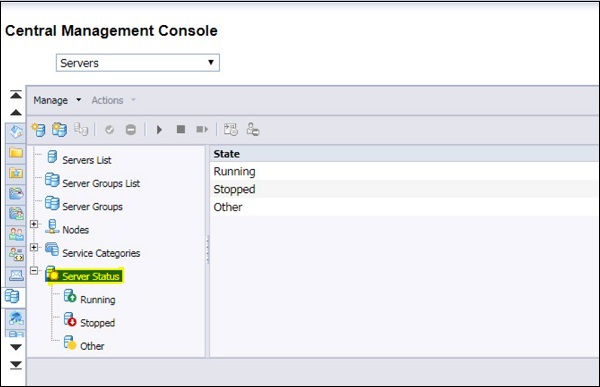Open the Manage menu
The width and height of the screenshot is (600, 387).
(57, 100)
